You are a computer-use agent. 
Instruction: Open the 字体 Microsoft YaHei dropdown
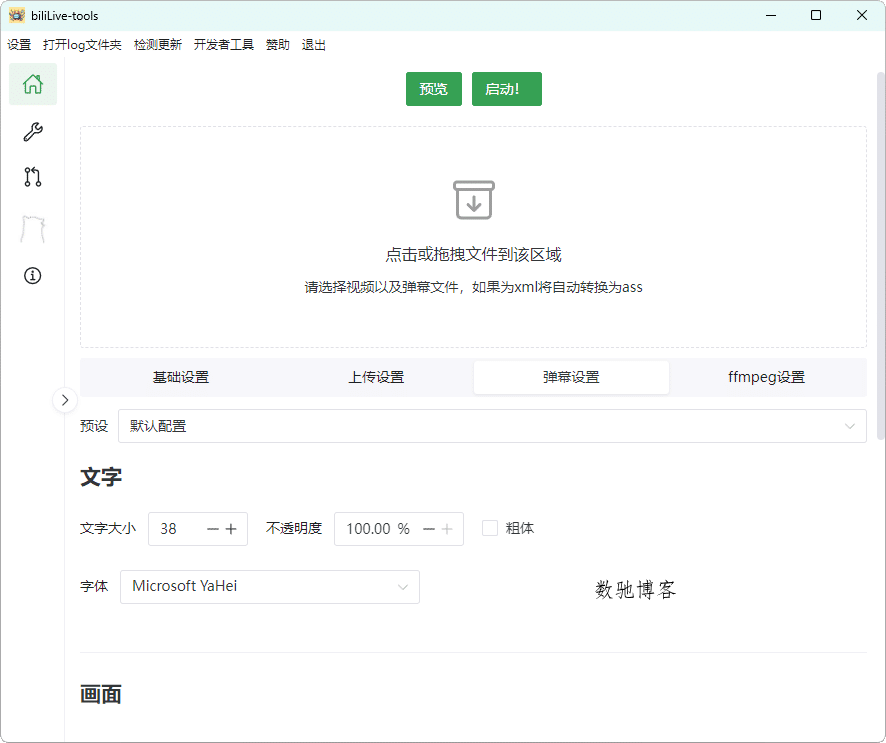pos(270,586)
